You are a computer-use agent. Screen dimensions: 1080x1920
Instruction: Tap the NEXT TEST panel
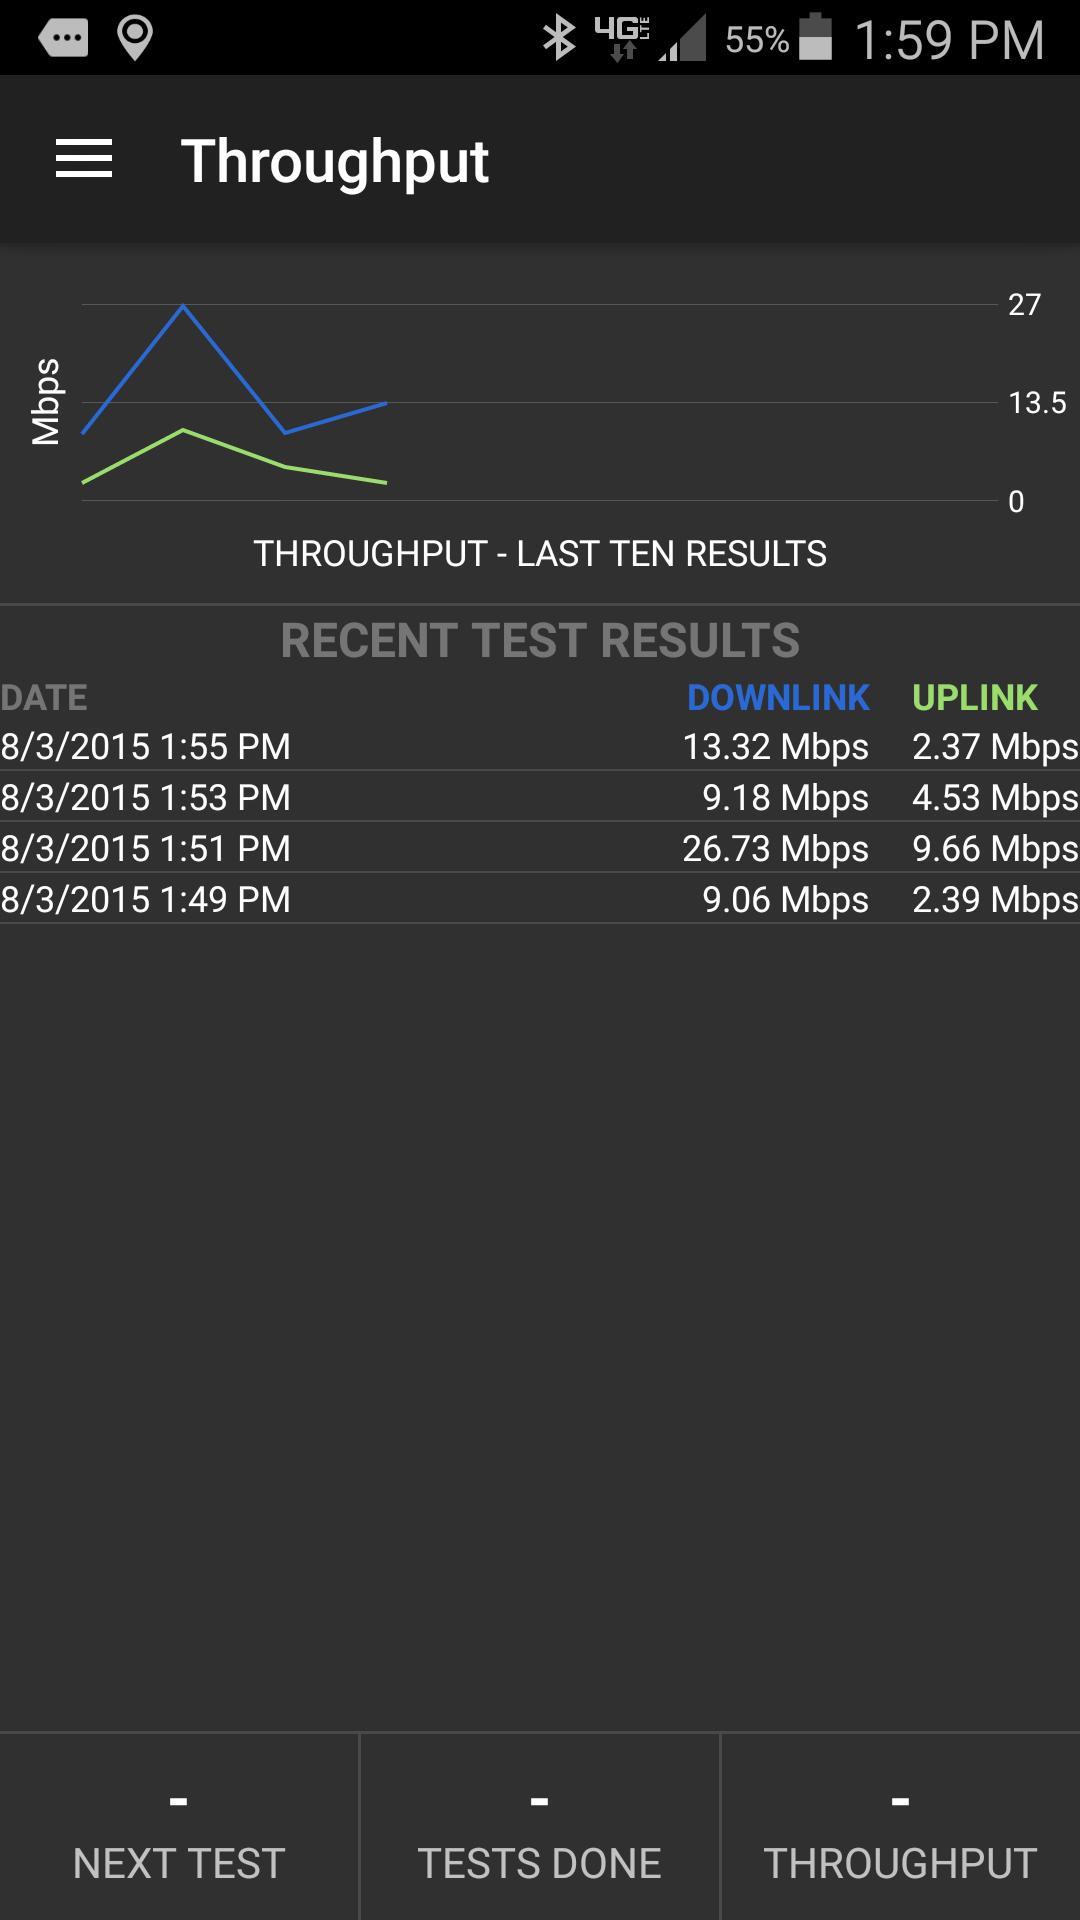179,1828
